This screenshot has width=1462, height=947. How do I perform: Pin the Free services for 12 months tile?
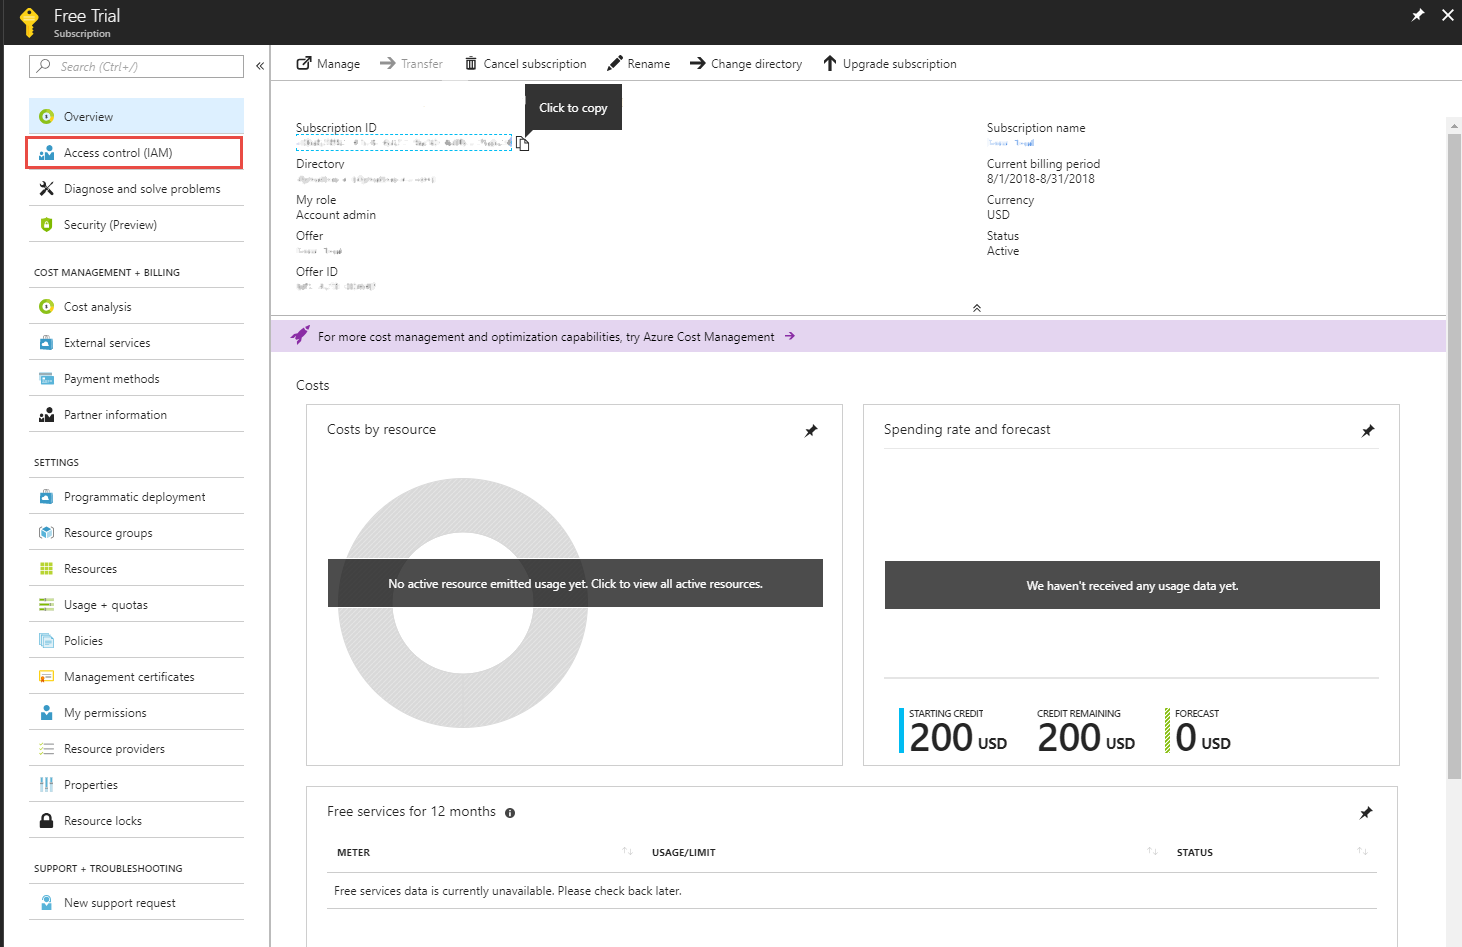pos(1366,813)
